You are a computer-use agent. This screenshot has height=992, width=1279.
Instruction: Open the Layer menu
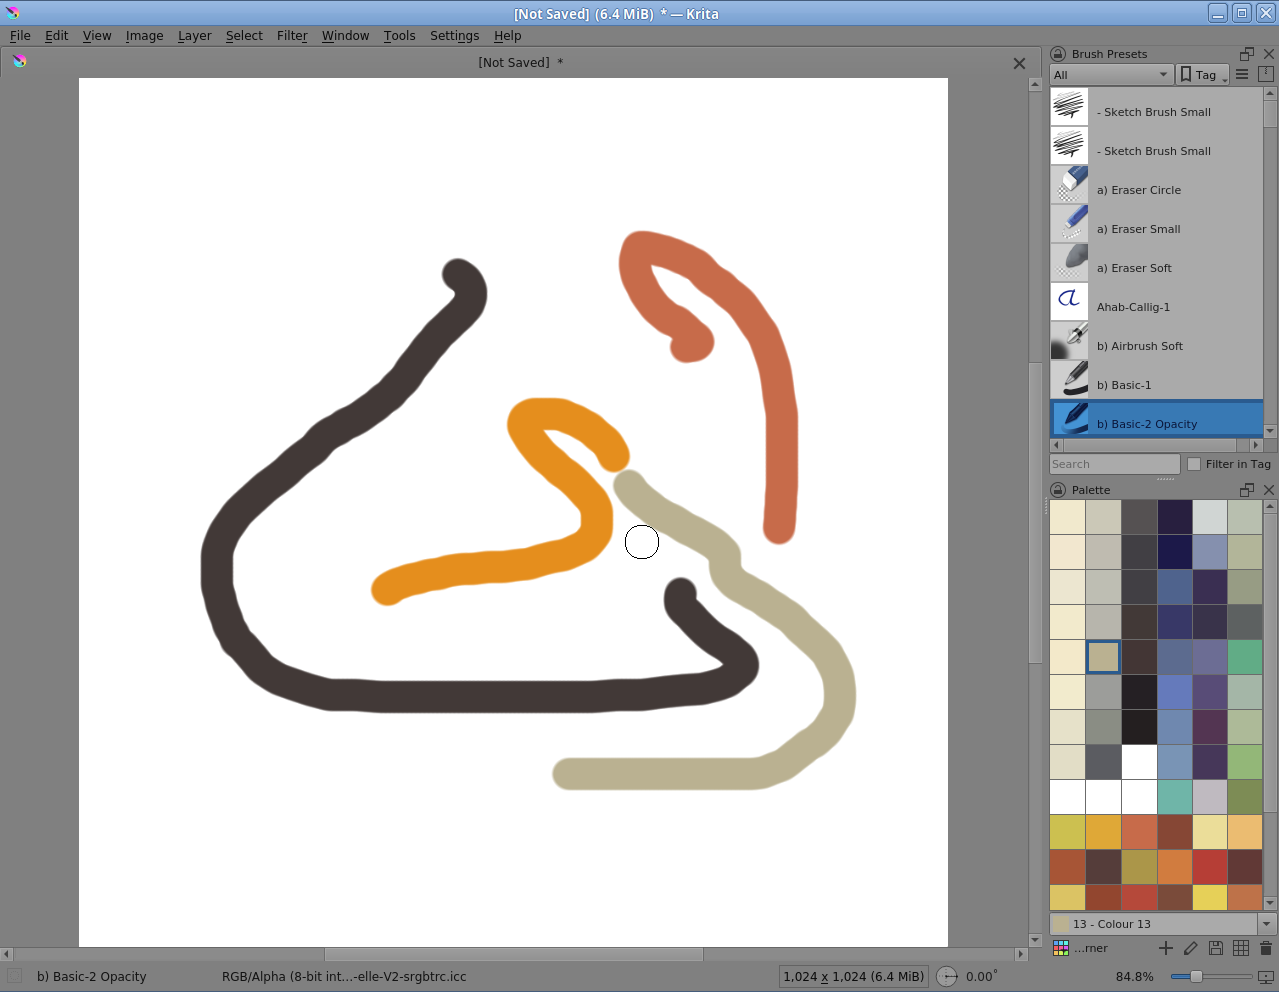[194, 36]
